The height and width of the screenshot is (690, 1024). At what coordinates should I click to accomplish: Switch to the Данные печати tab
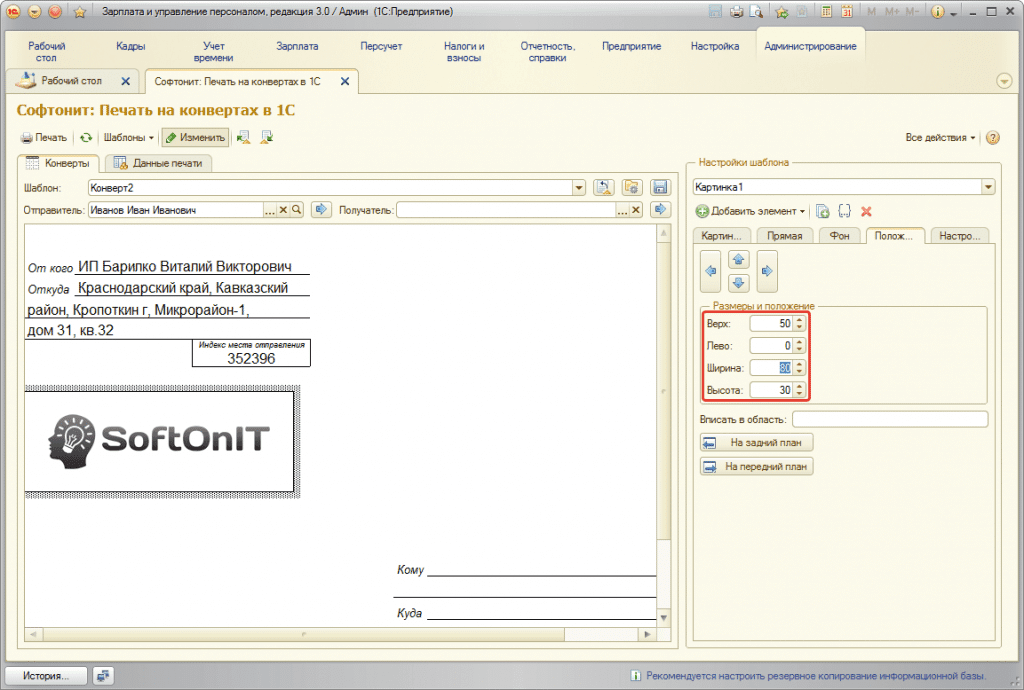[x=158, y=163]
